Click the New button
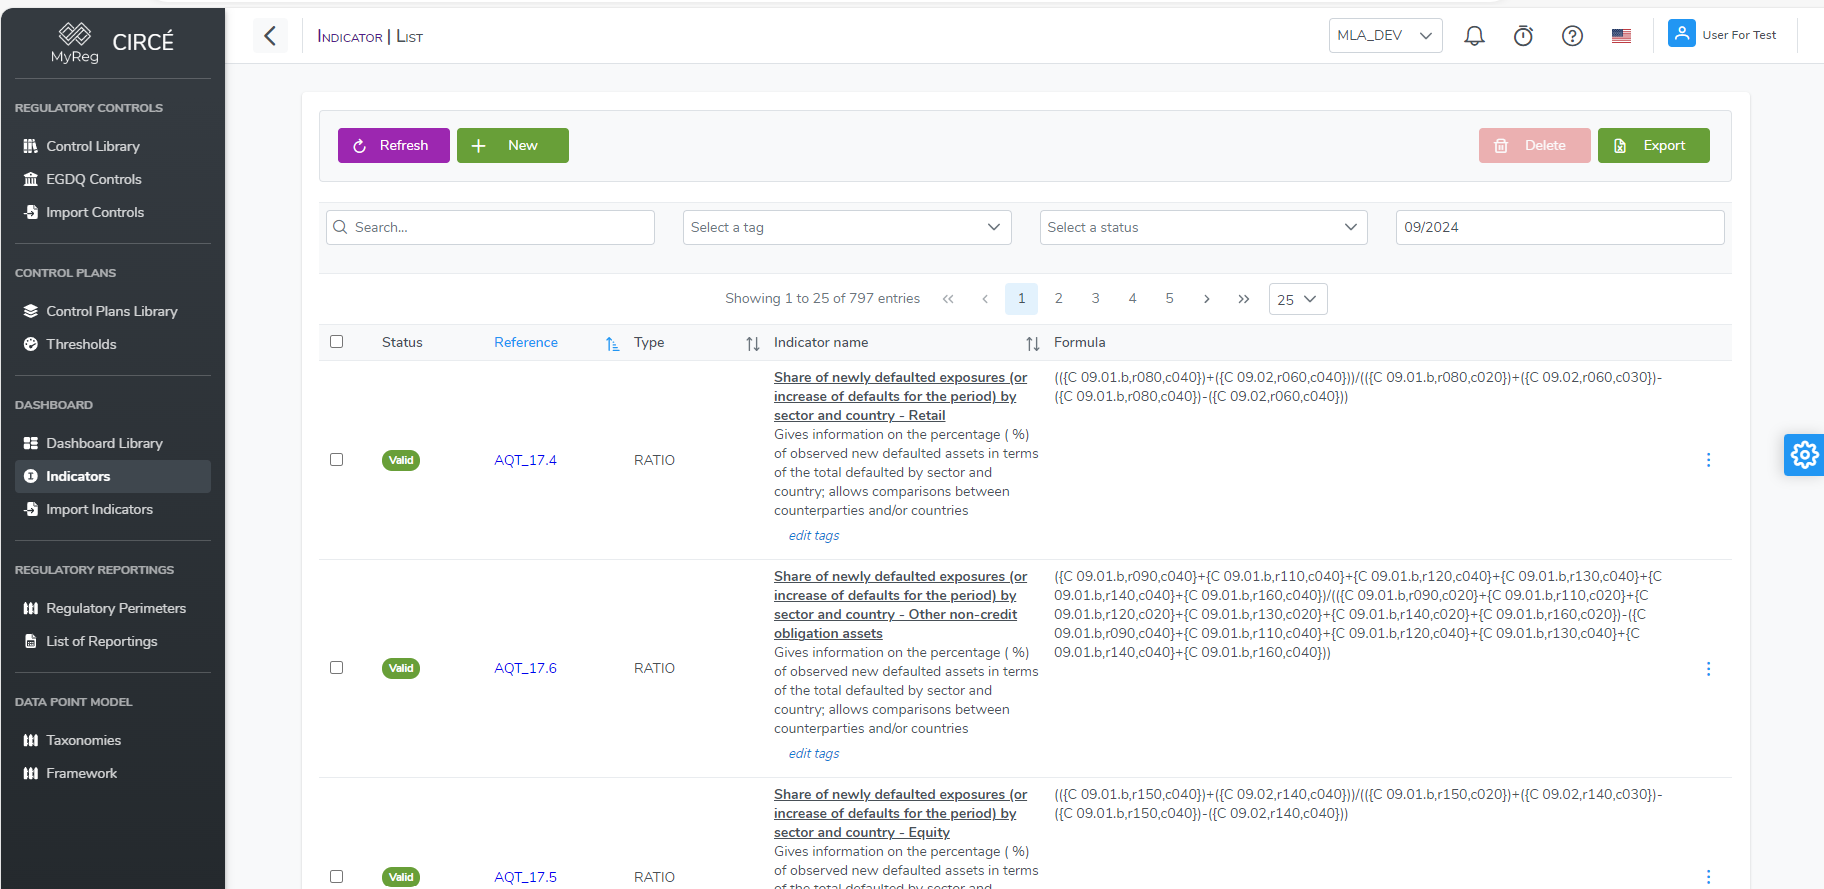The image size is (1824, 889). point(512,145)
